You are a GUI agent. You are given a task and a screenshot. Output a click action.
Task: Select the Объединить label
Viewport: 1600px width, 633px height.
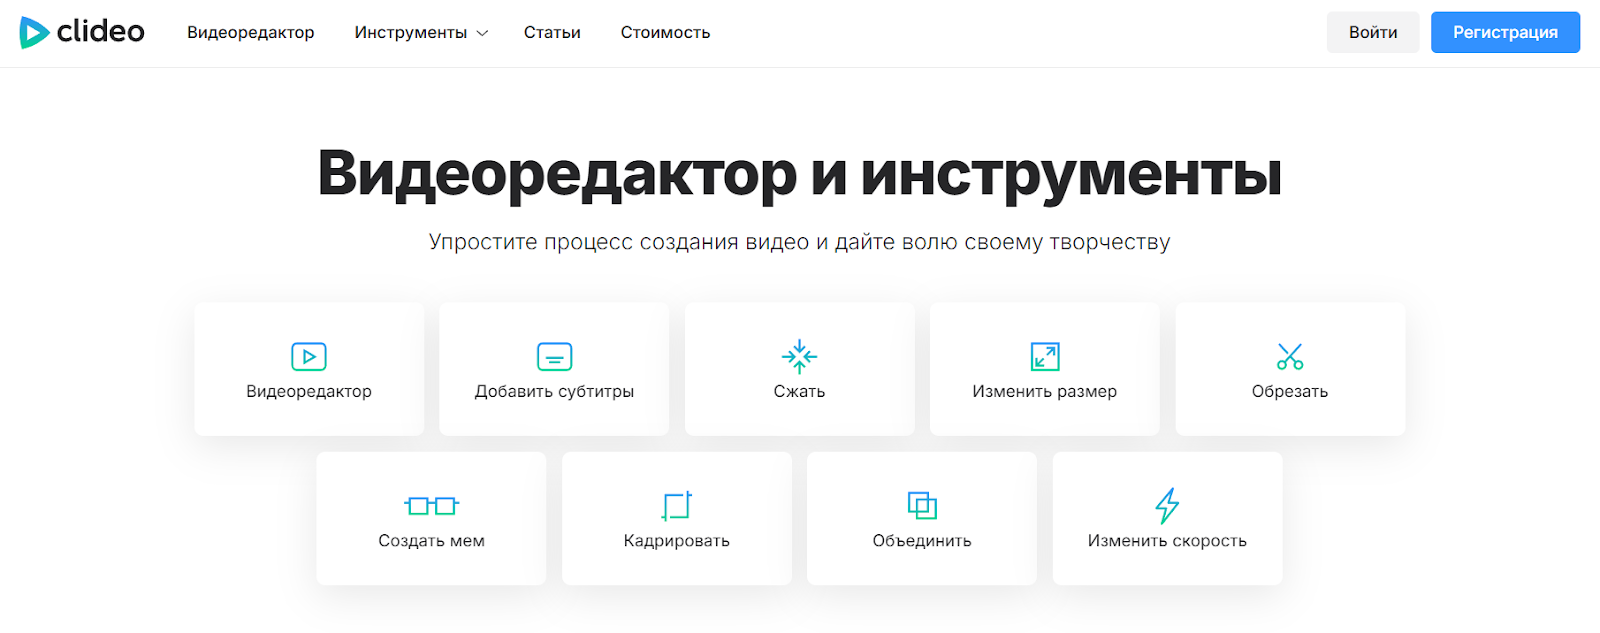[922, 540]
